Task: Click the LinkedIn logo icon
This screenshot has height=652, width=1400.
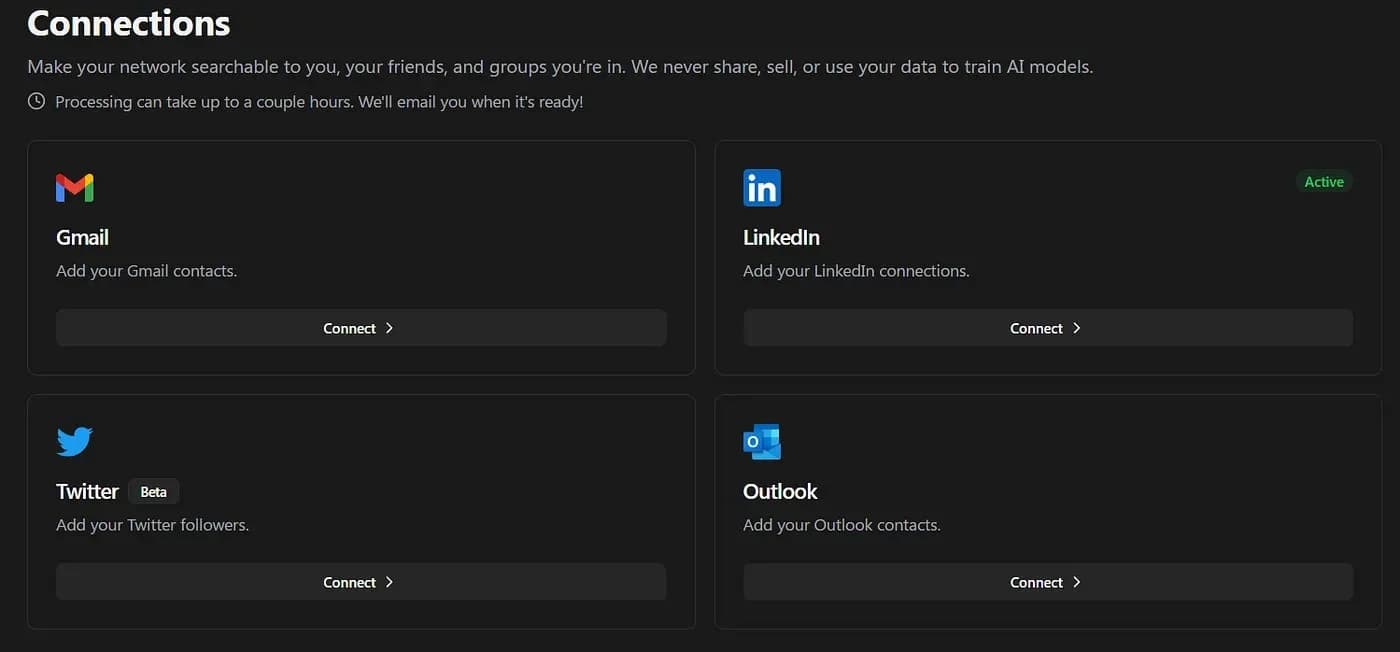Action: coord(762,187)
